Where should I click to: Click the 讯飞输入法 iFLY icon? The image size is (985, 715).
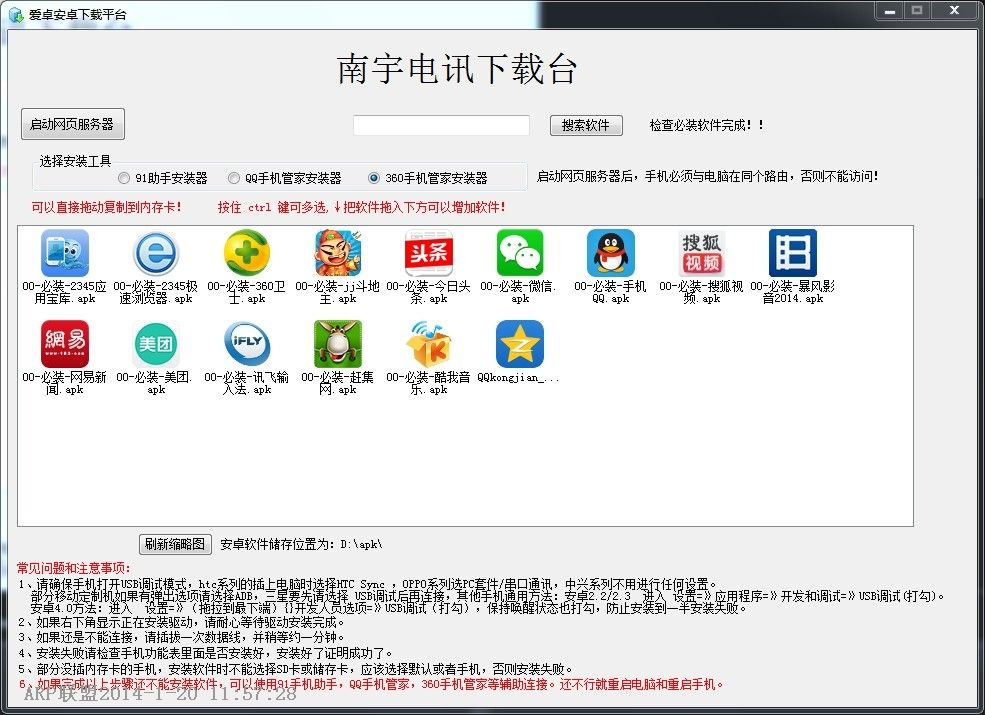point(247,344)
